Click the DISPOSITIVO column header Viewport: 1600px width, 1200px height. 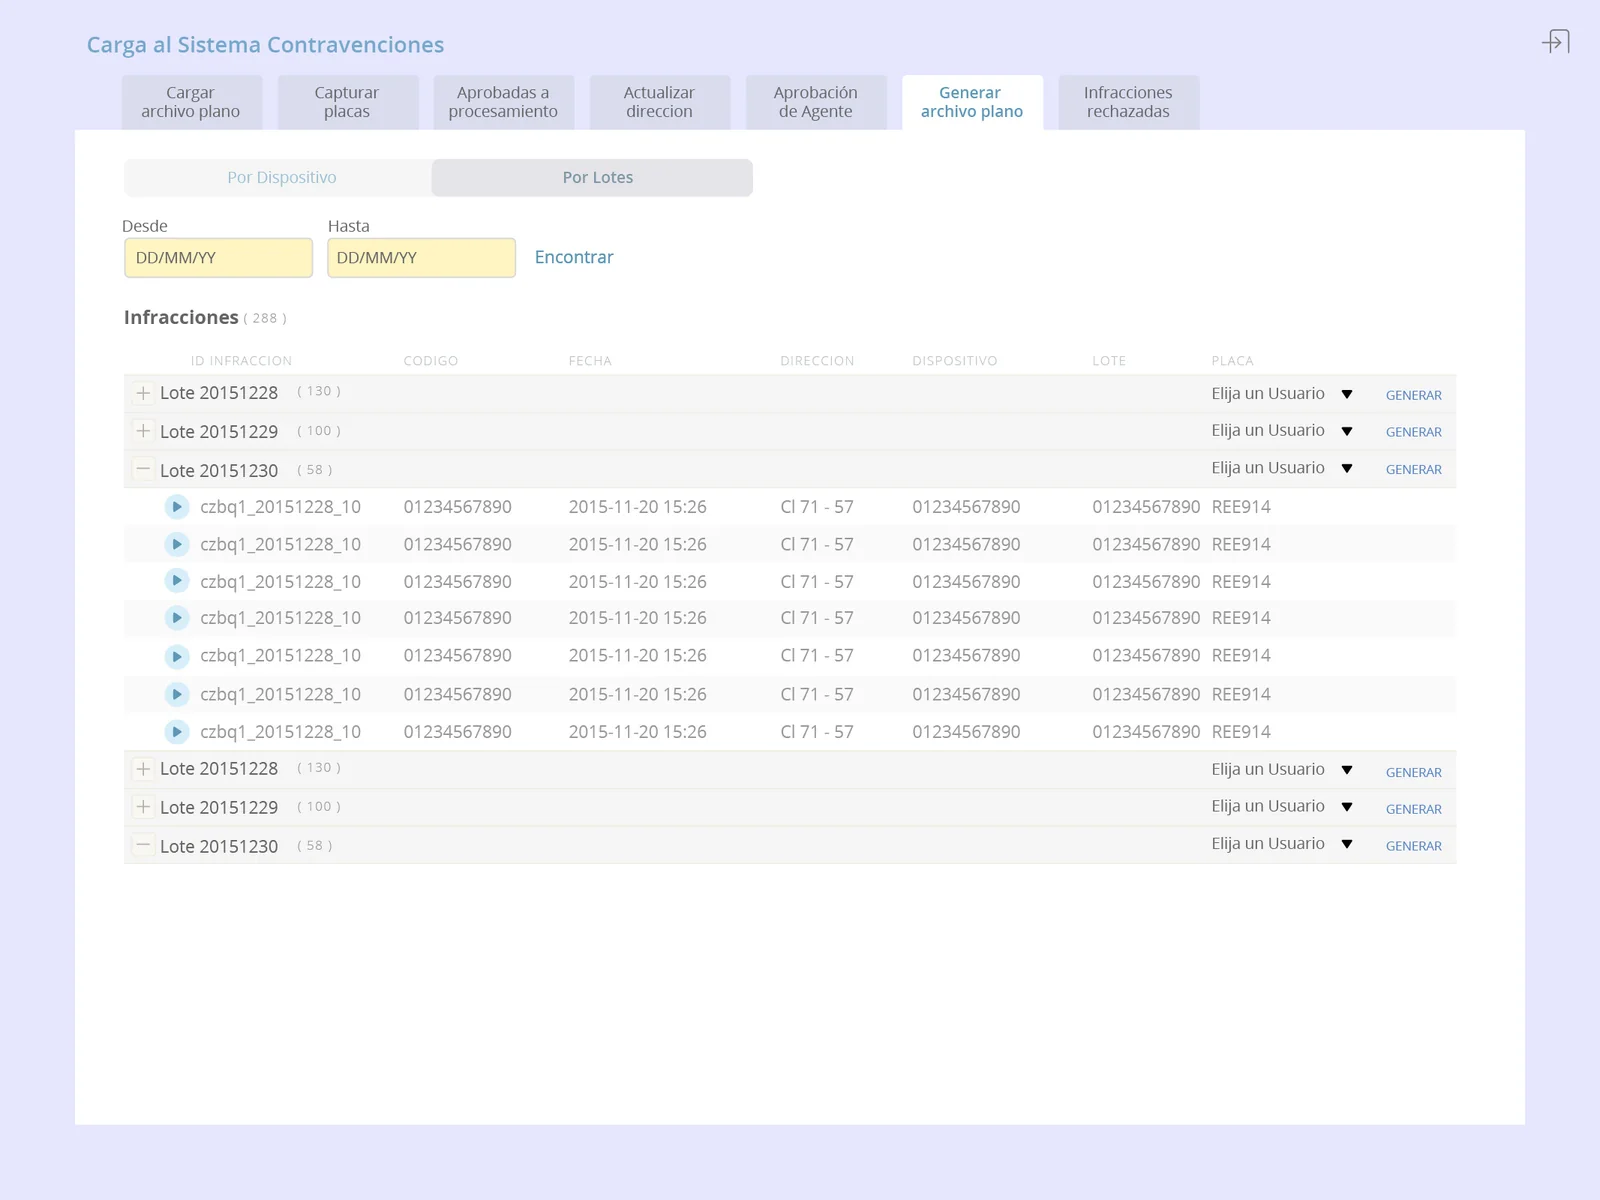click(x=955, y=361)
